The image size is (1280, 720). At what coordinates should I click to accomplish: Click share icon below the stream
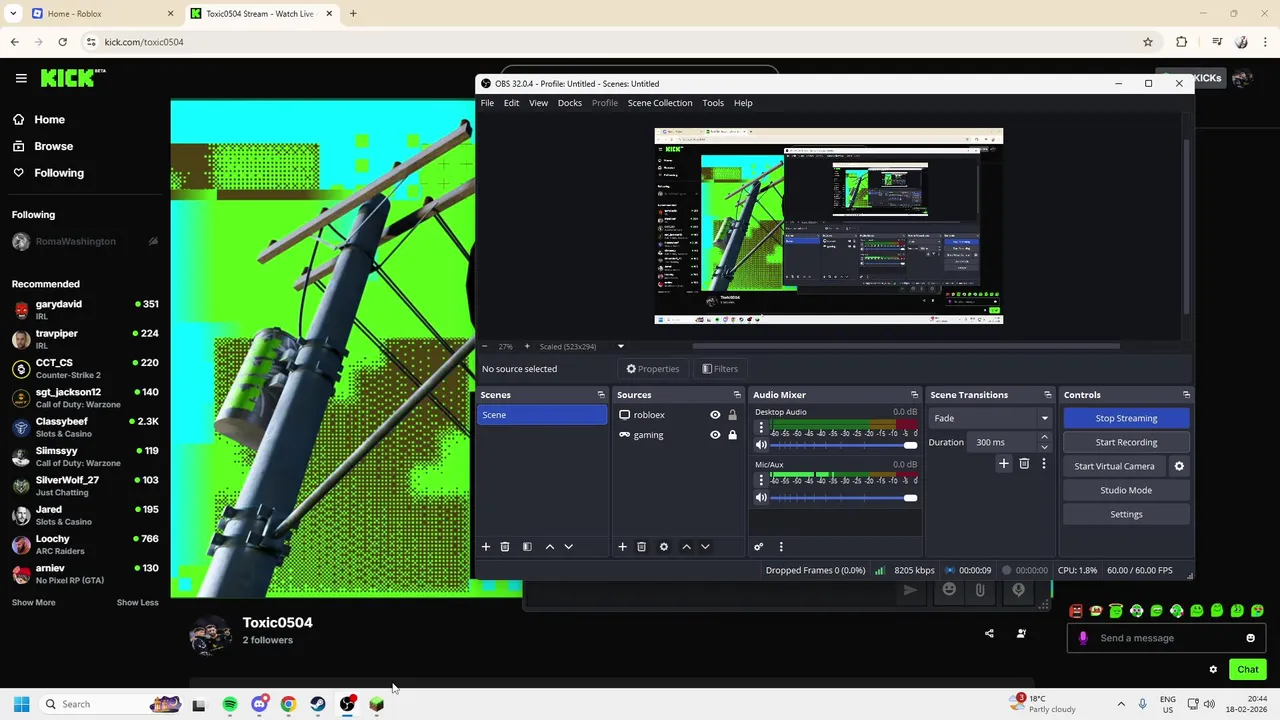989,633
